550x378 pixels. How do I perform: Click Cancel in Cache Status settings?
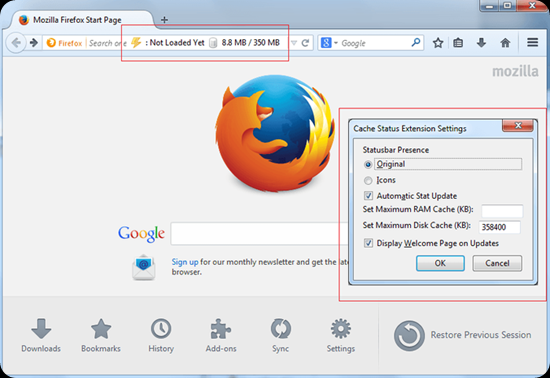[497, 263]
